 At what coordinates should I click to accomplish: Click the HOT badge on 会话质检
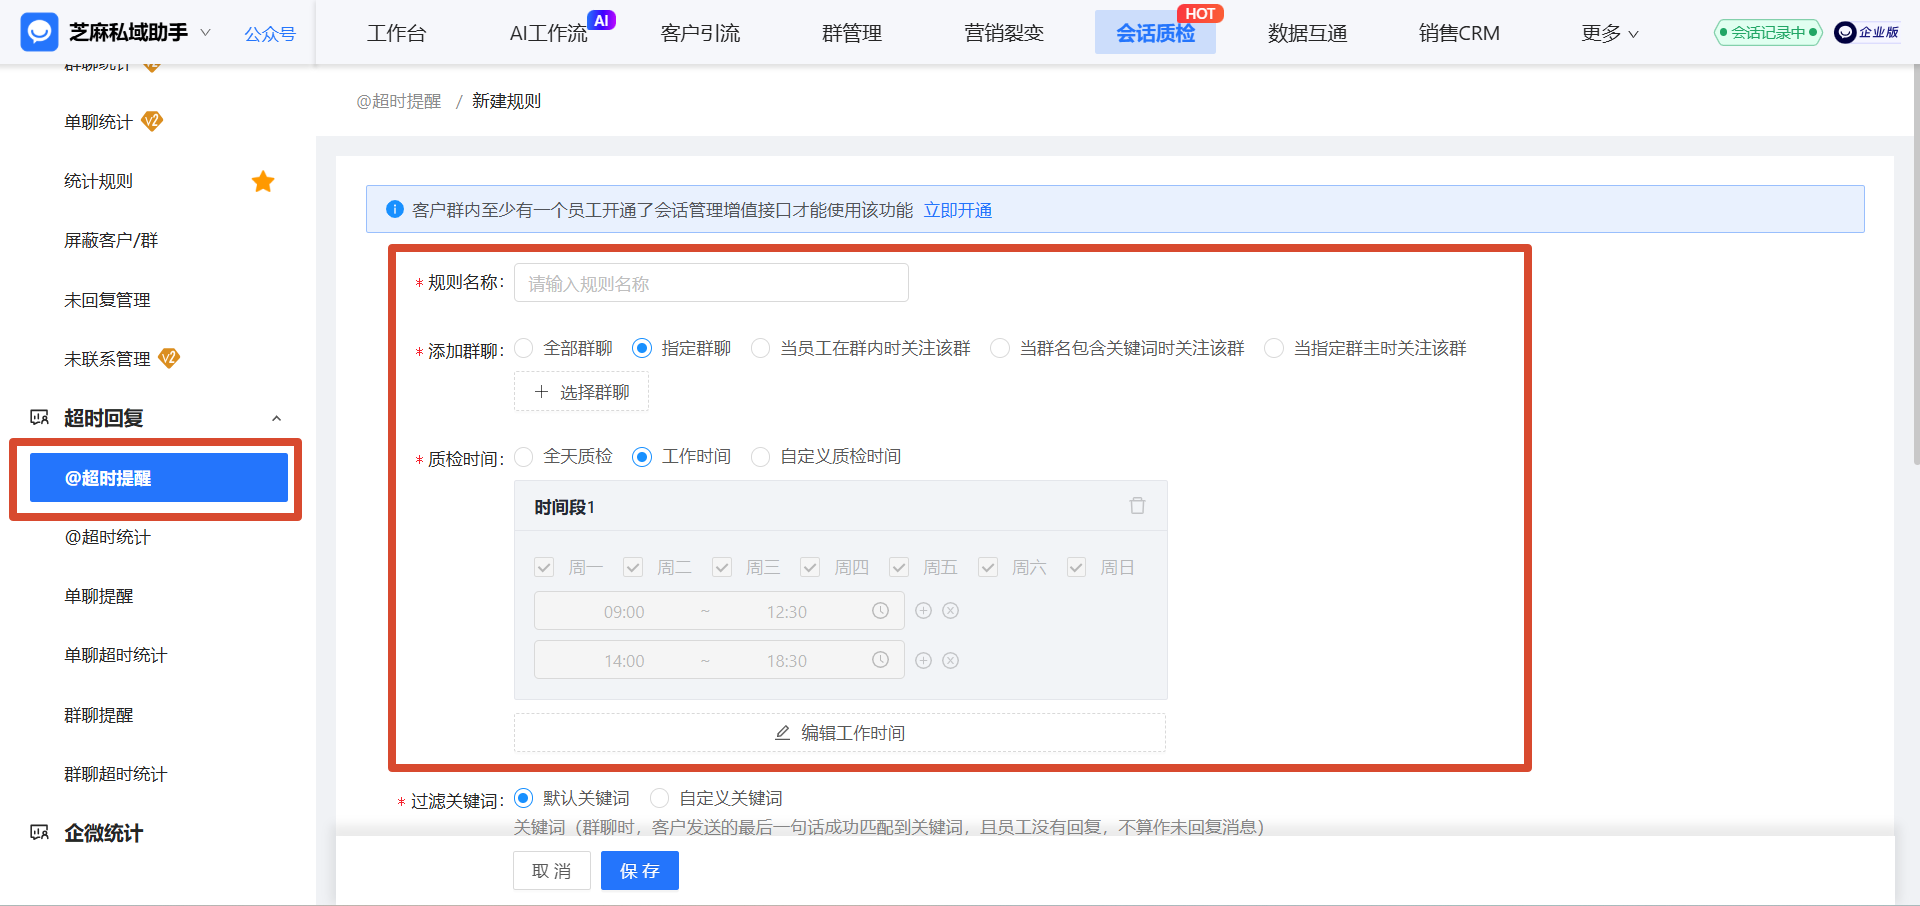click(x=1200, y=14)
